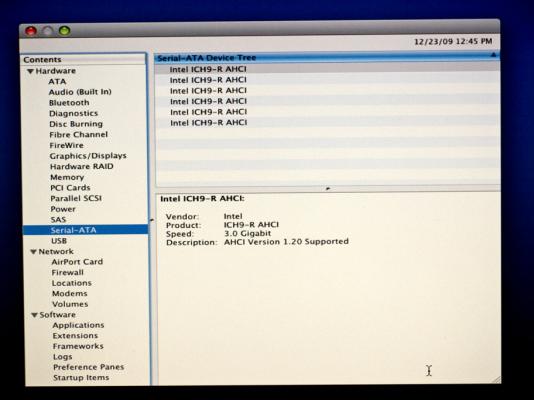Click the red close window button
The image size is (534, 400).
[31, 31]
